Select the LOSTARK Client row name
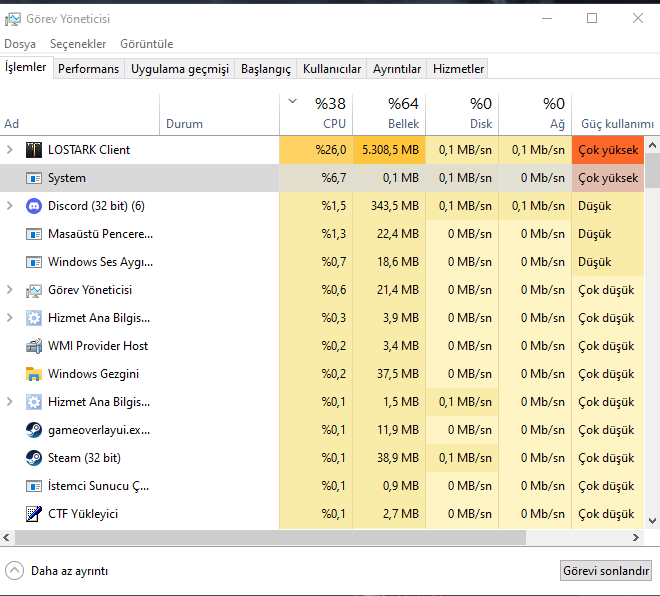This screenshot has width=660, height=596. coord(89,150)
